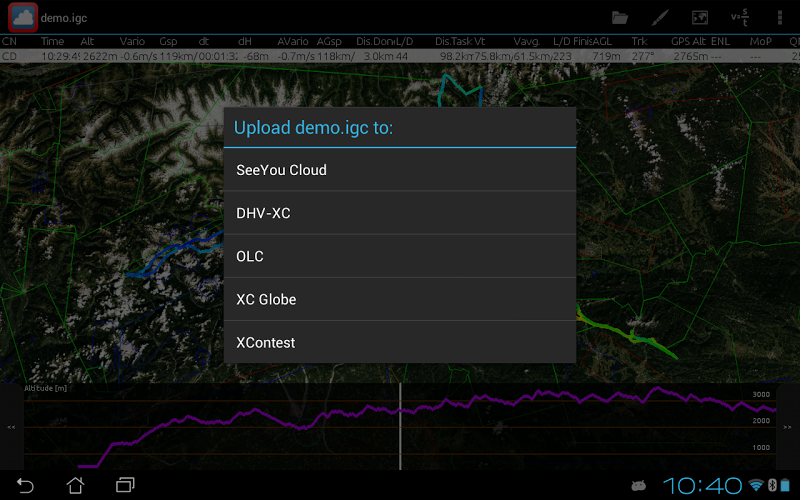Open recent apps switcher
Viewport: 800px width, 500px height.
[x=125, y=485]
